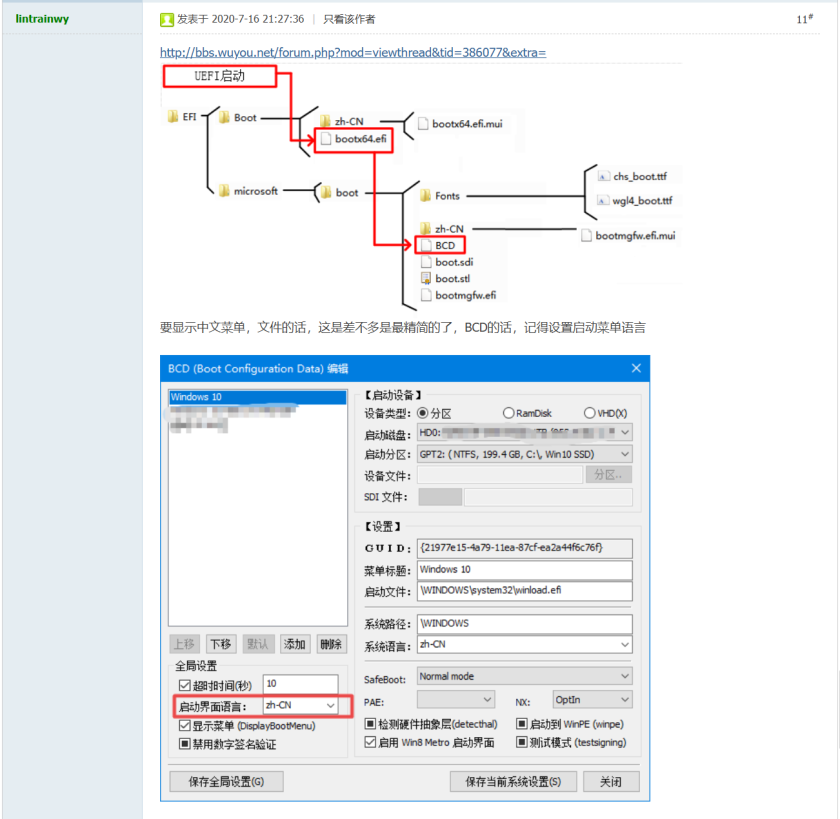Open the 系统语言 zh-CN dropdown

pyautogui.click(x=524, y=644)
